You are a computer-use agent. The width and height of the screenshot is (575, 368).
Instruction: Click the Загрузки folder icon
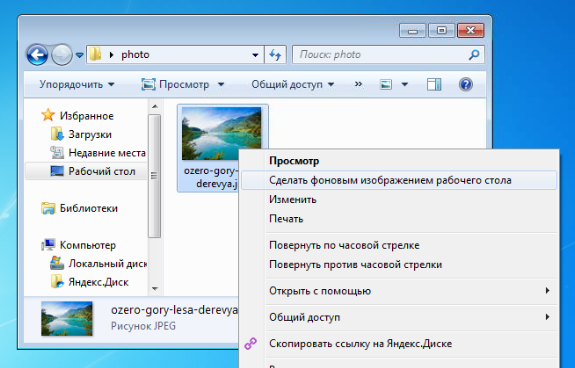pyautogui.click(x=57, y=134)
